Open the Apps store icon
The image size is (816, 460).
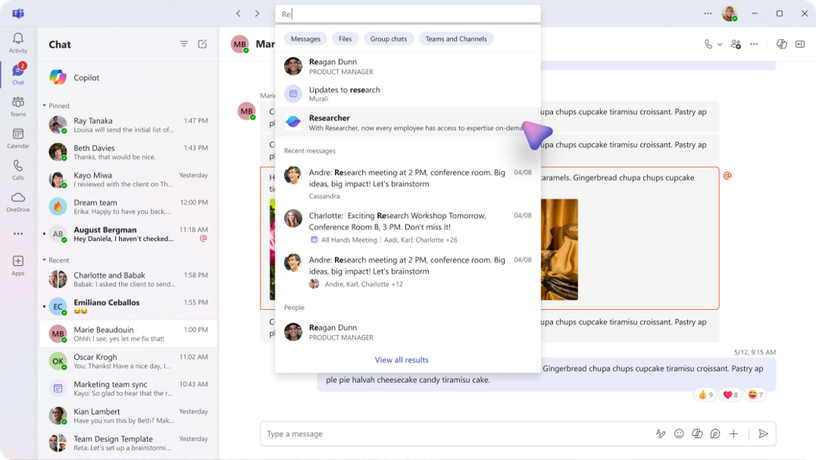(18, 265)
